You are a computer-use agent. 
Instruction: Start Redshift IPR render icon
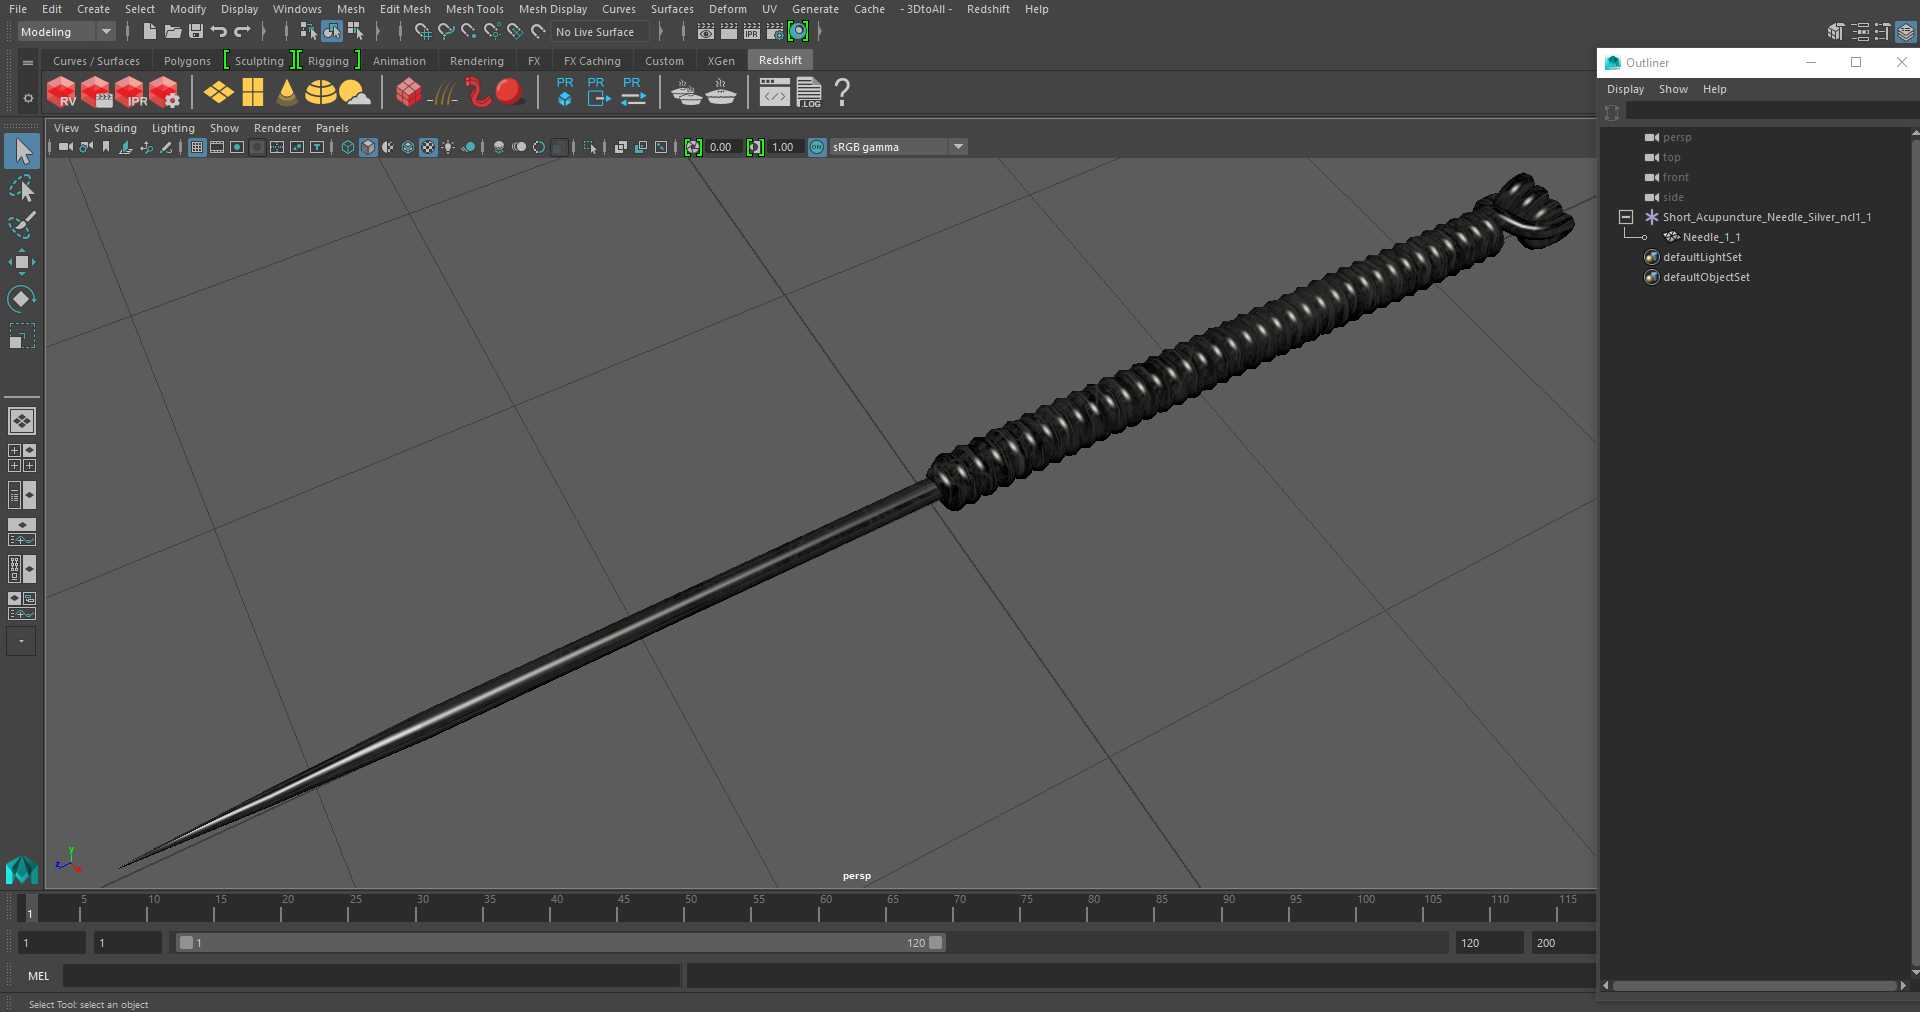130,93
